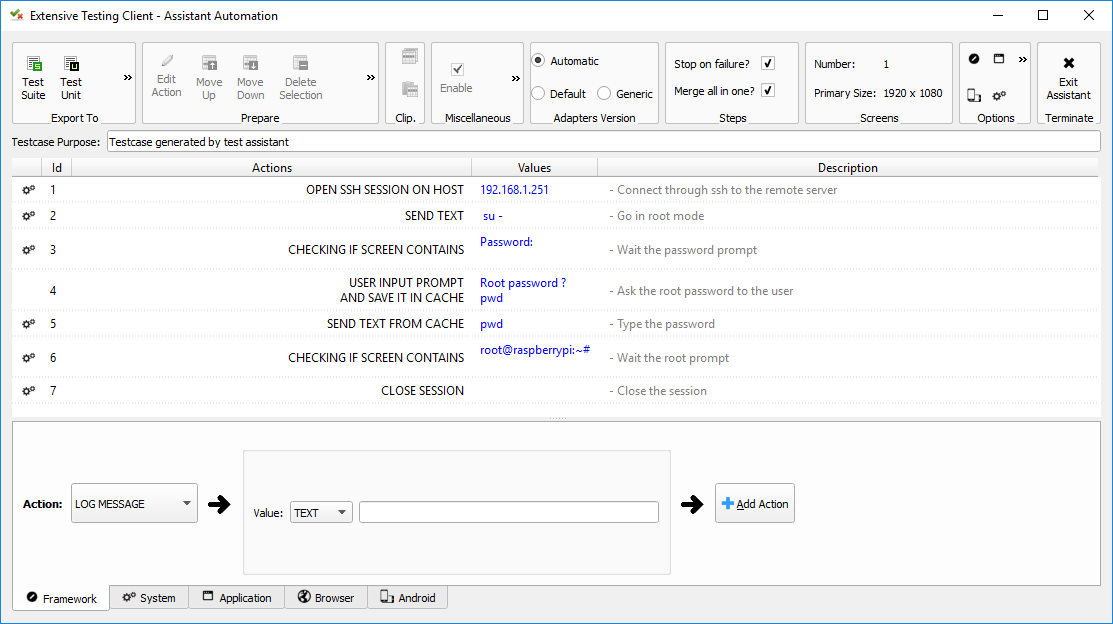Toggle the Merge all in one checkbox

(x=768, y=90)
